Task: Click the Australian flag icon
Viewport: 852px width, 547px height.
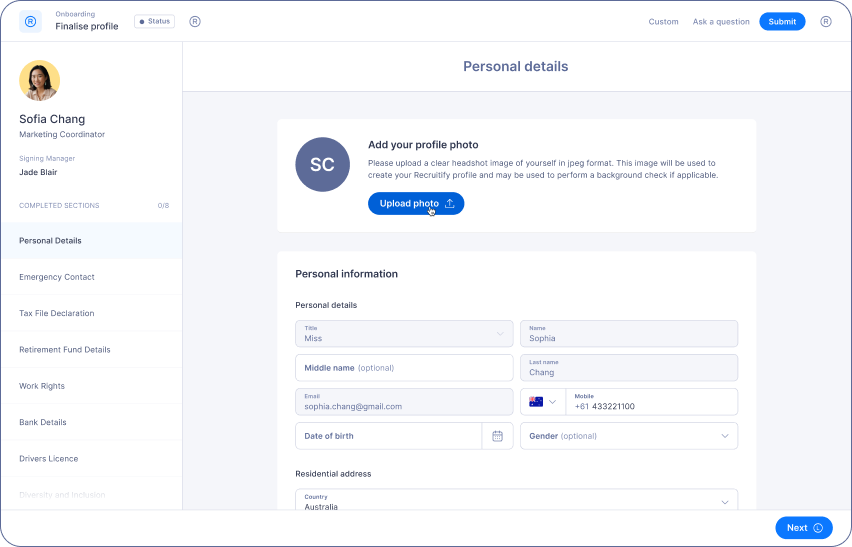Action: (x=536, y=402)
